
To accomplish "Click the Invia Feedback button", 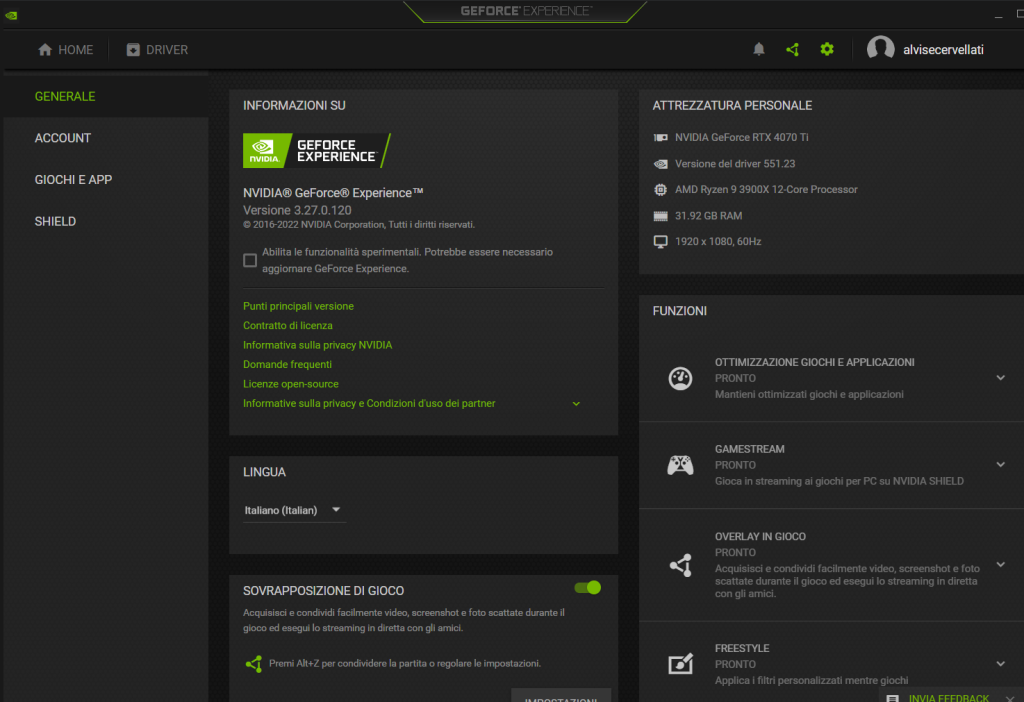I will pos(948,697).
